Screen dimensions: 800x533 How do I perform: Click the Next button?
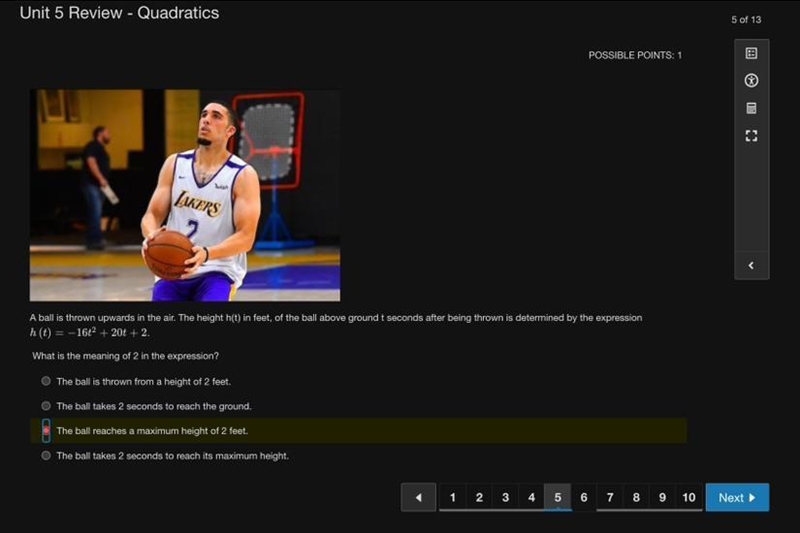(x=737, y=497)
